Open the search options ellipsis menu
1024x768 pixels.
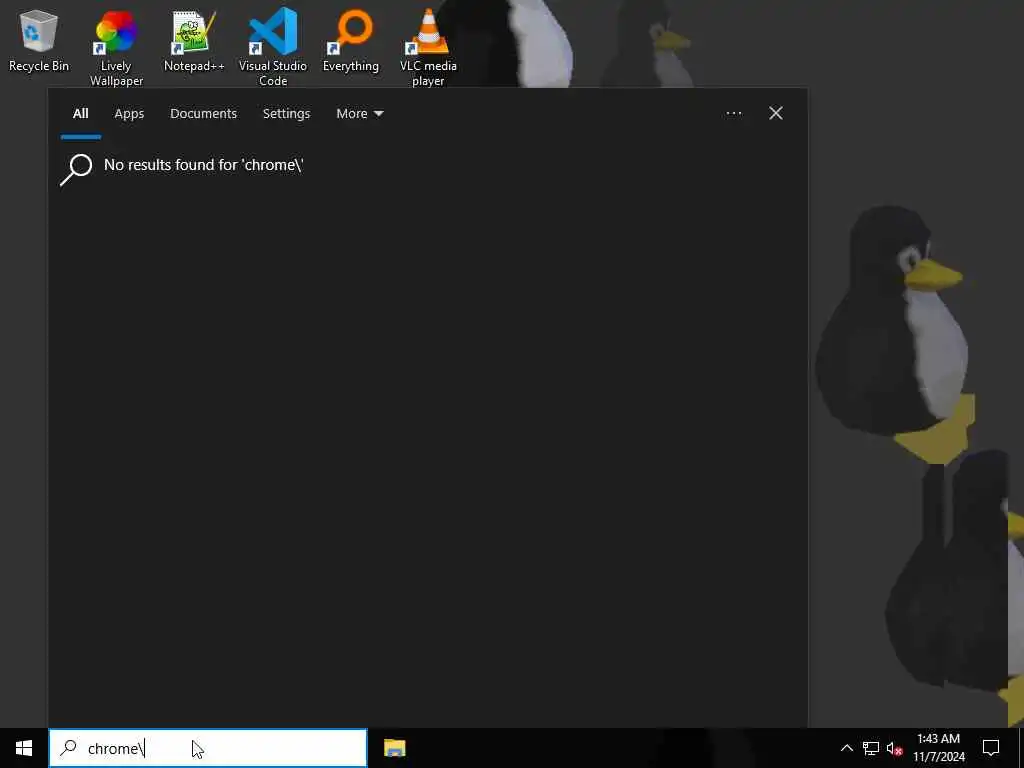pyautogui.click(x=734, y=114)
